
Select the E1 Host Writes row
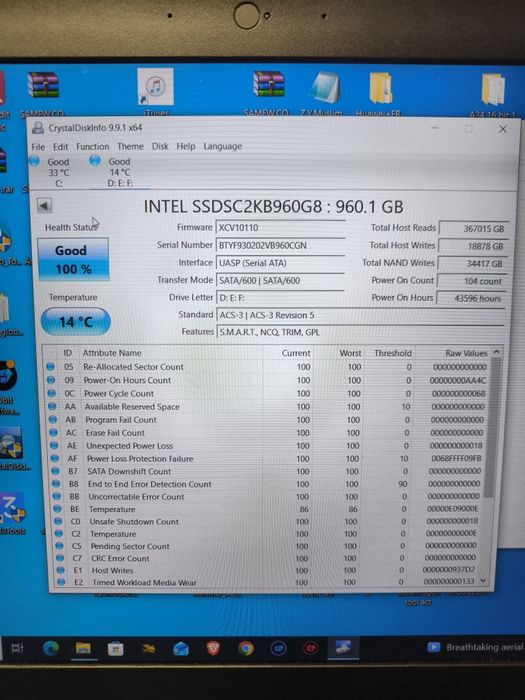point(268,570)
